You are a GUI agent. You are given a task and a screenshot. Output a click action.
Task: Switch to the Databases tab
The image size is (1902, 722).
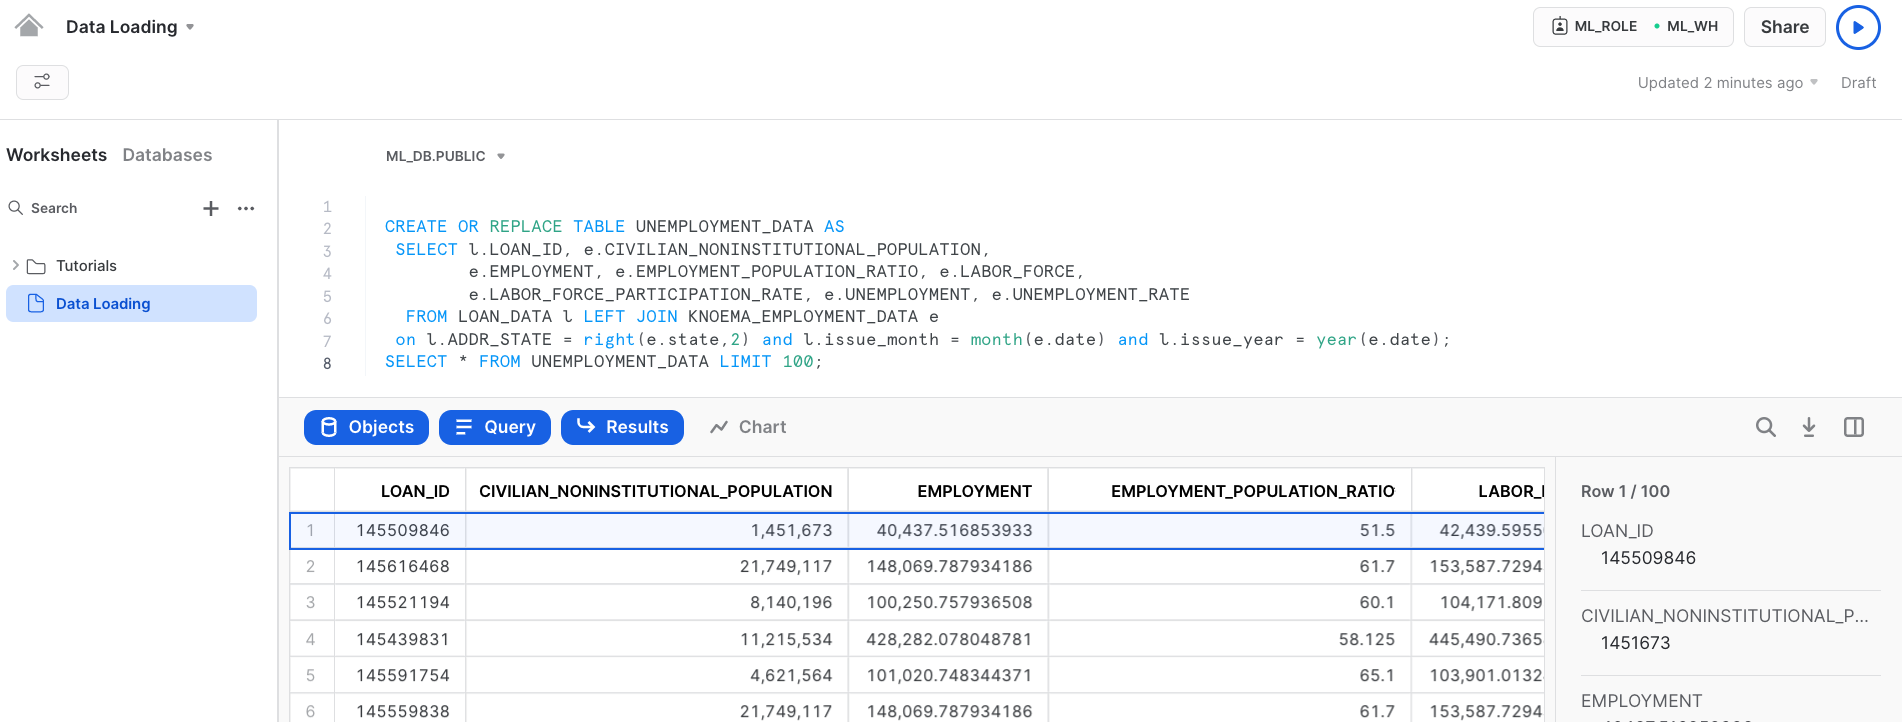[167, 155]
